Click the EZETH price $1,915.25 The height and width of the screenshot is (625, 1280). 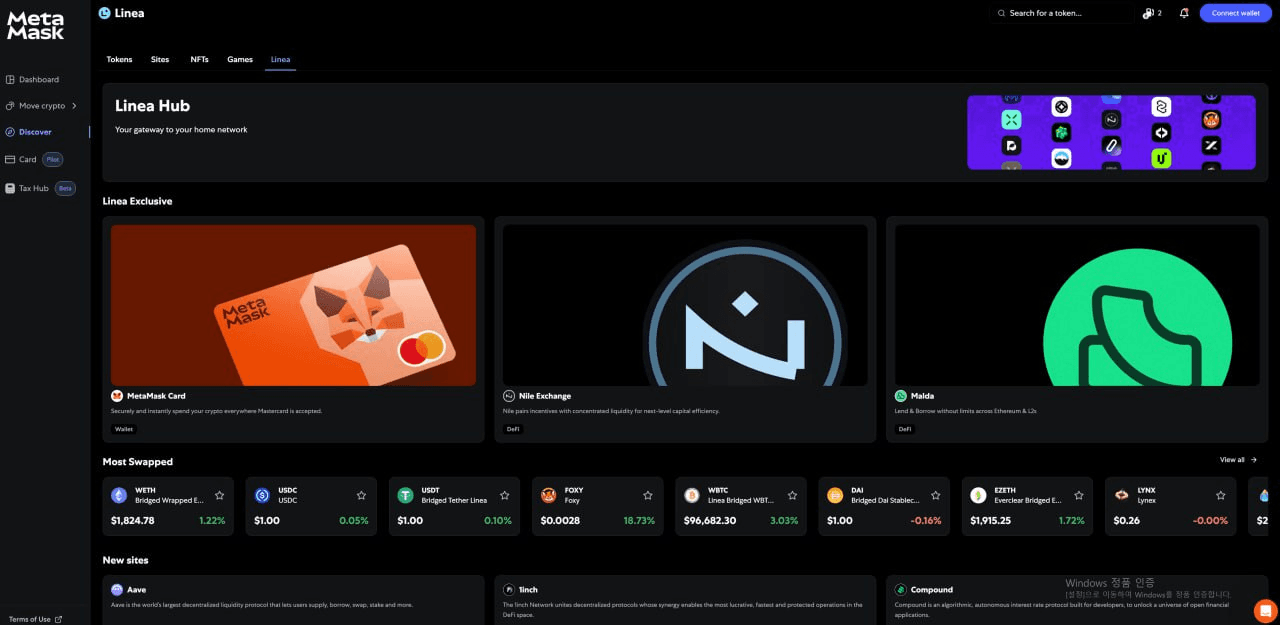point(991,521)
